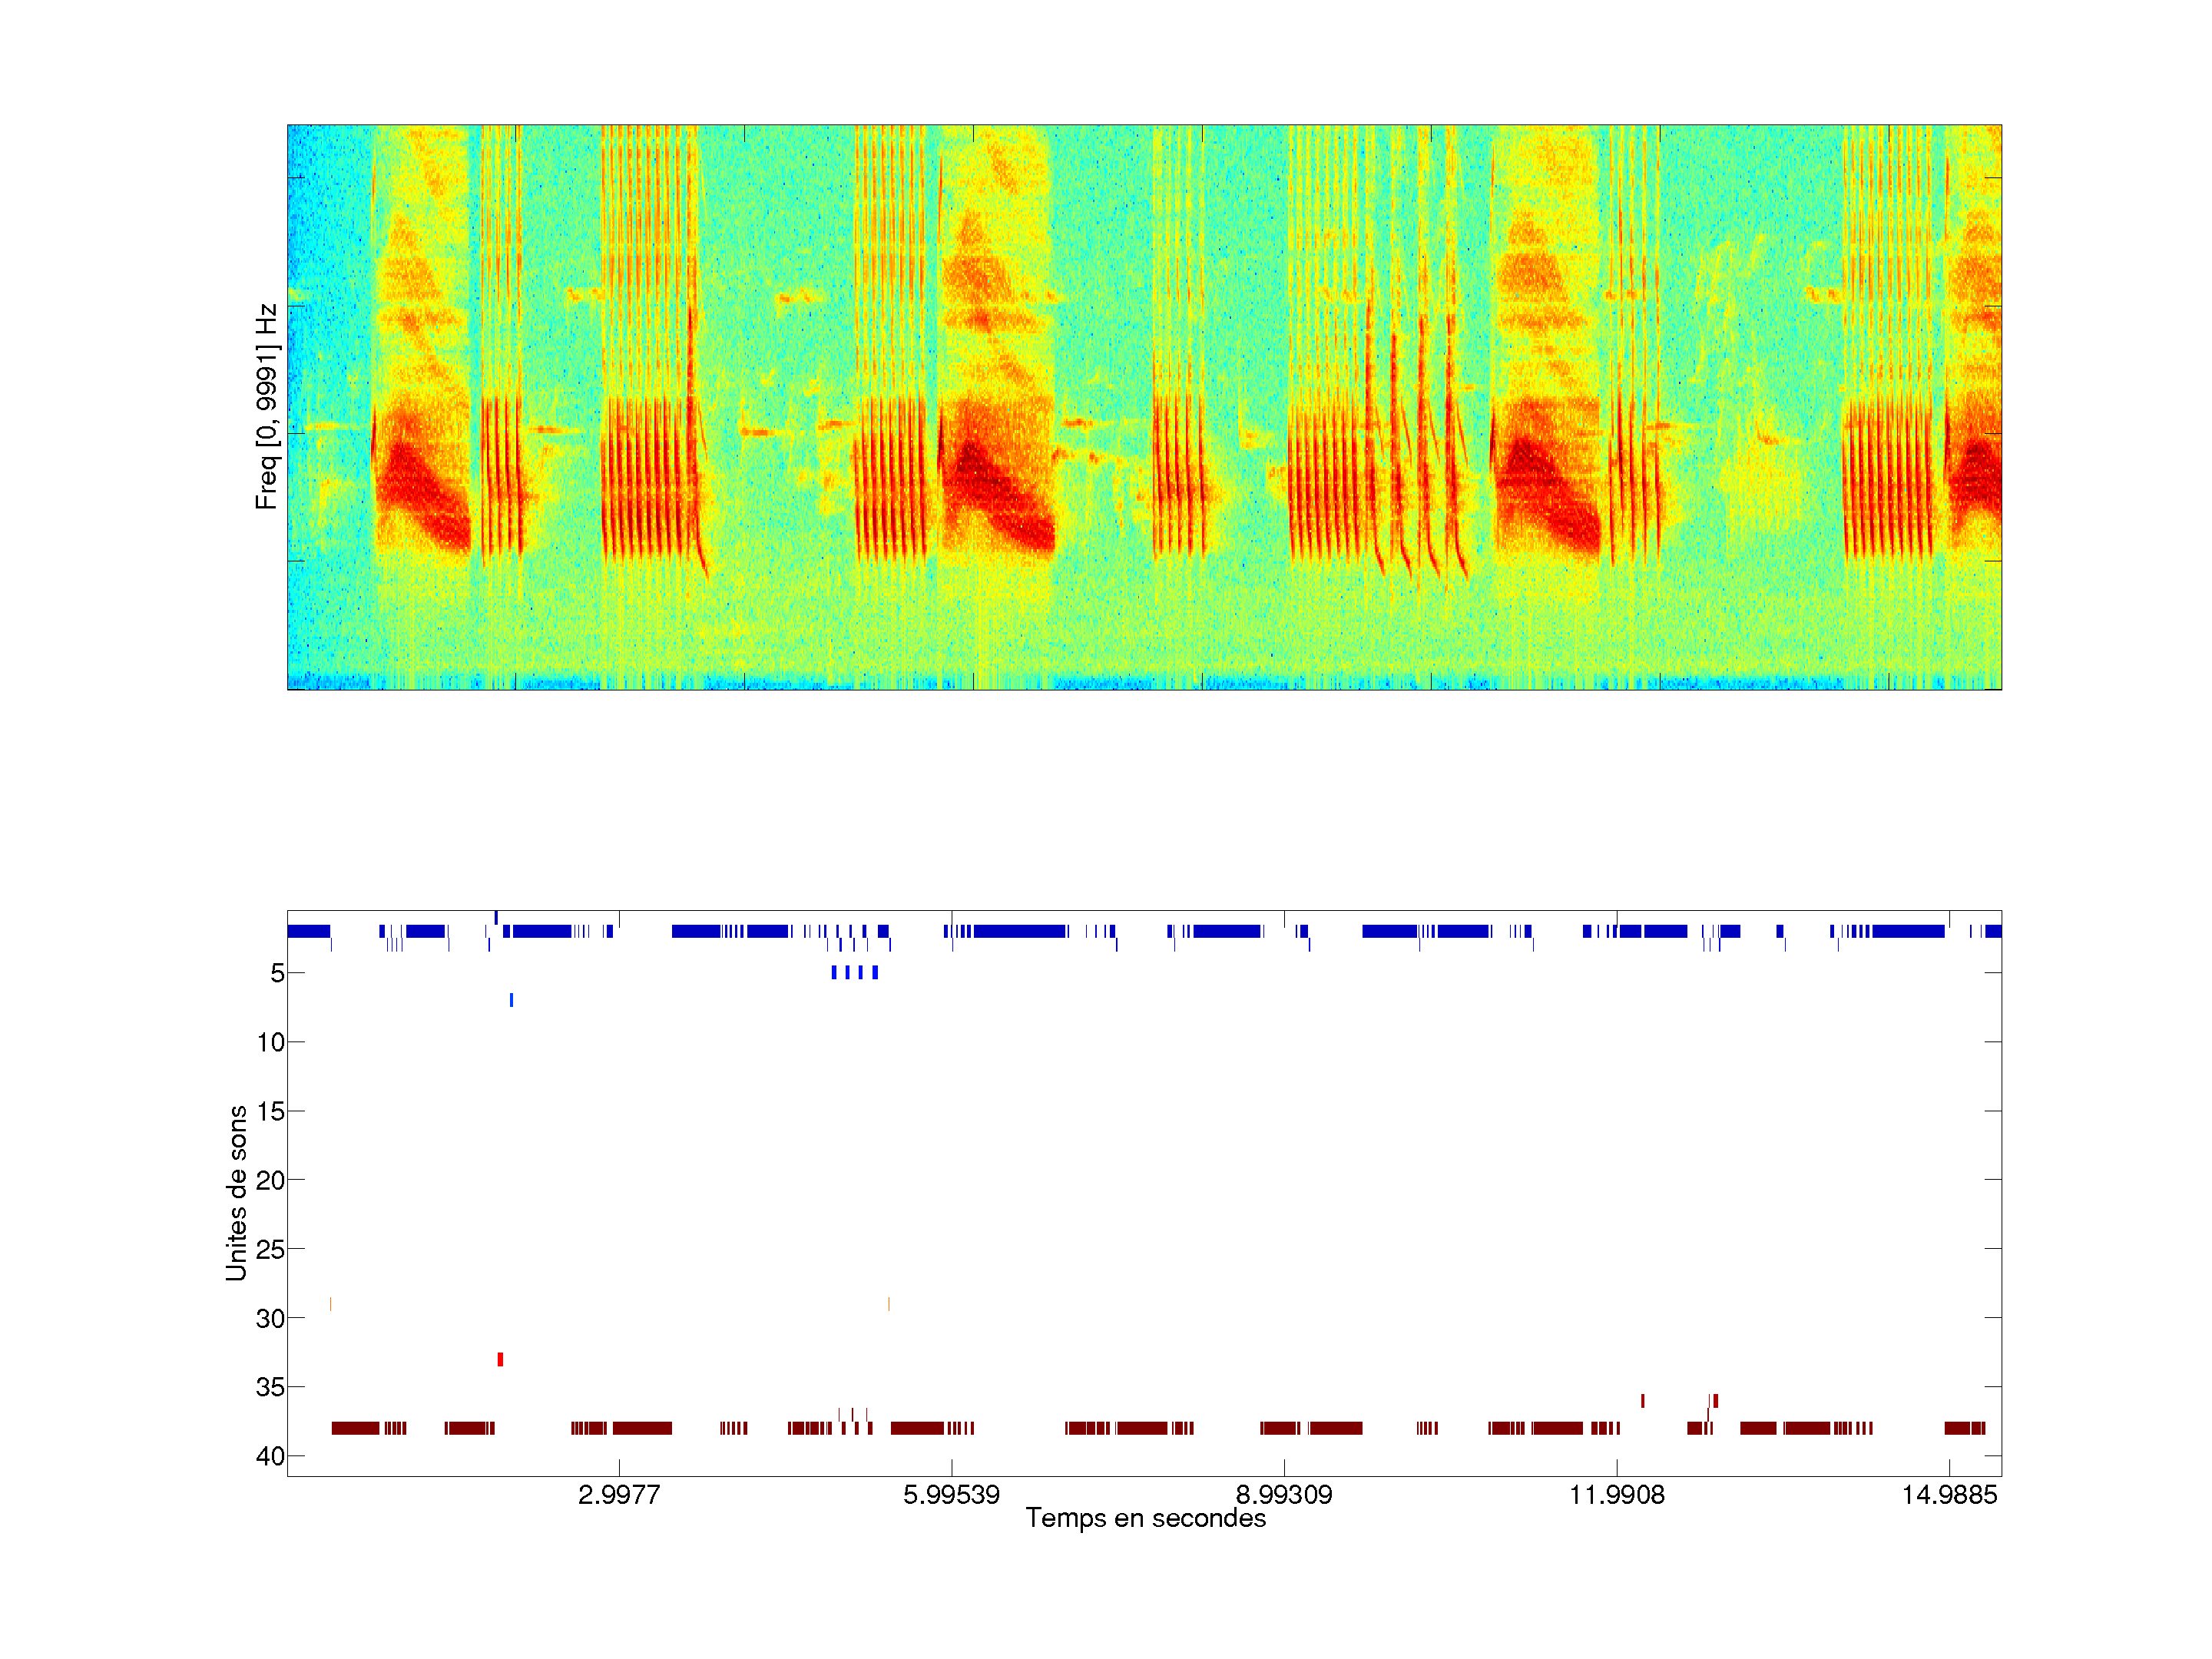Select the 14.9885 time tick label
The width and height of the screenshot is (2212, 1659).
[x=1949, y=1495]
